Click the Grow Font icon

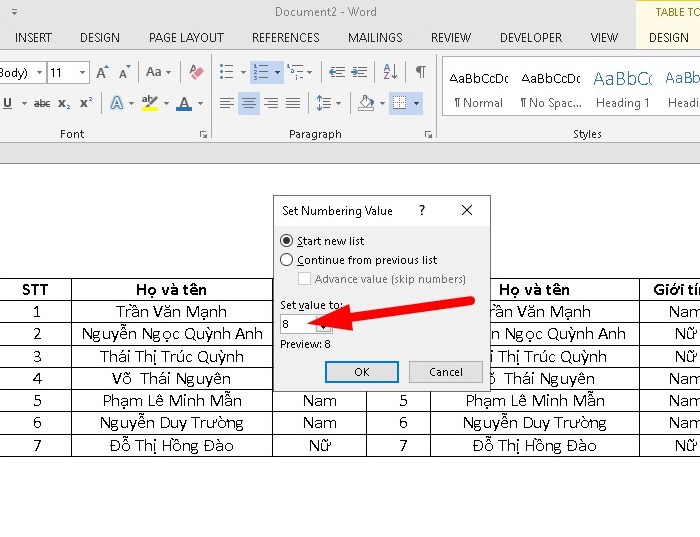click(102, 72)
